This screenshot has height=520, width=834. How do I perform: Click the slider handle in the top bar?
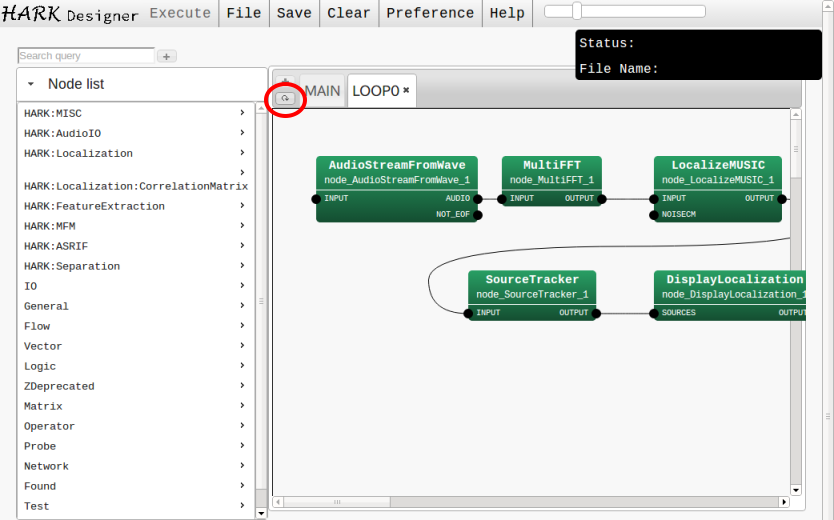577,11
